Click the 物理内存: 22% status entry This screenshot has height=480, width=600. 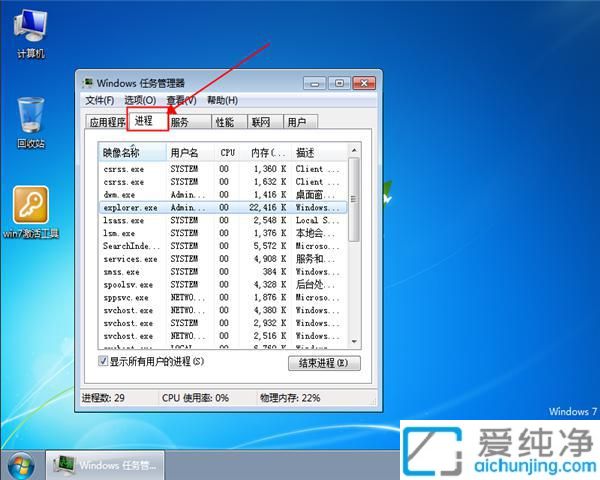point(290,398)
